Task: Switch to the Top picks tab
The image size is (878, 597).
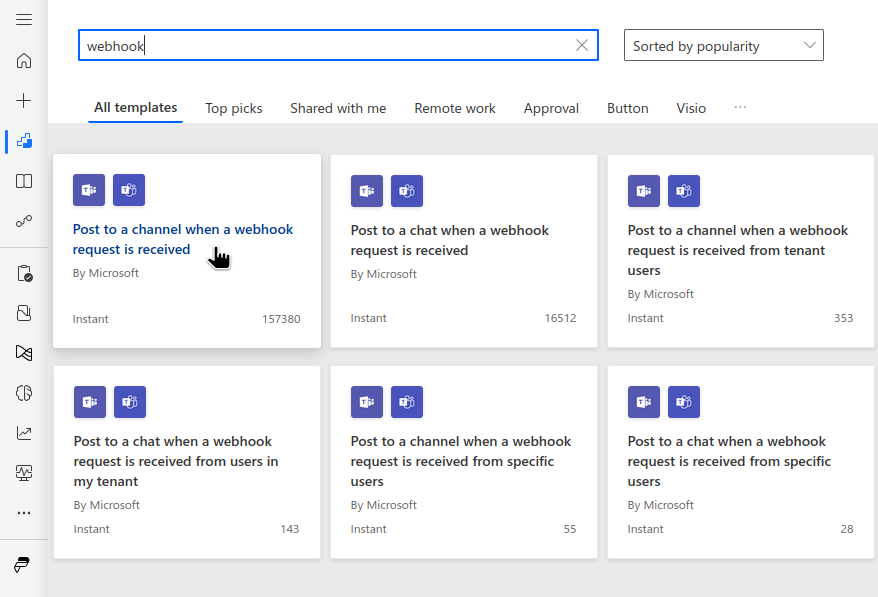Action: 233,108
